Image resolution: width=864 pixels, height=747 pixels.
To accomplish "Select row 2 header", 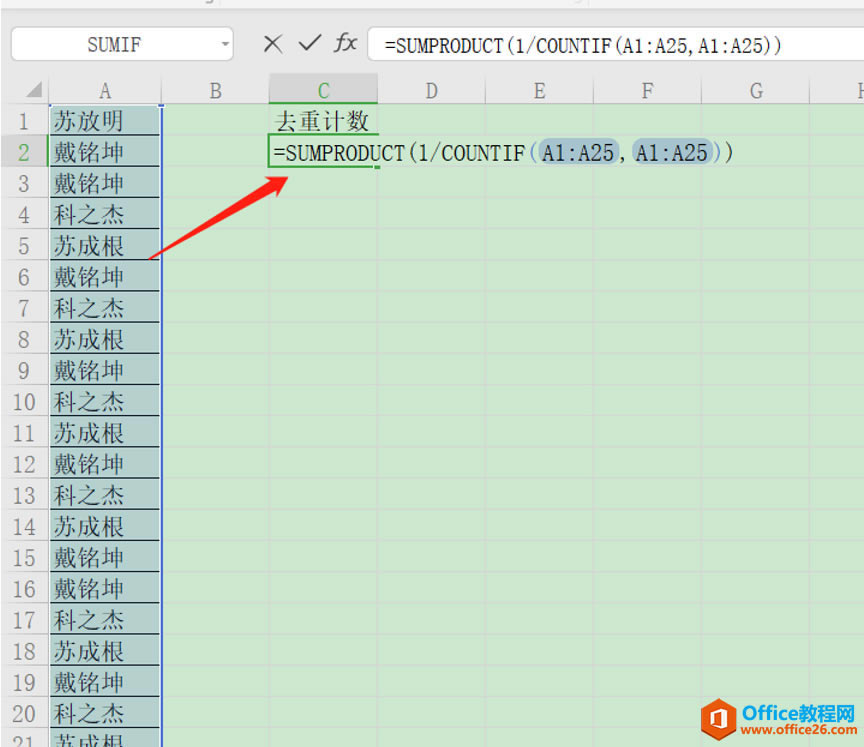I will click(24, 151).
